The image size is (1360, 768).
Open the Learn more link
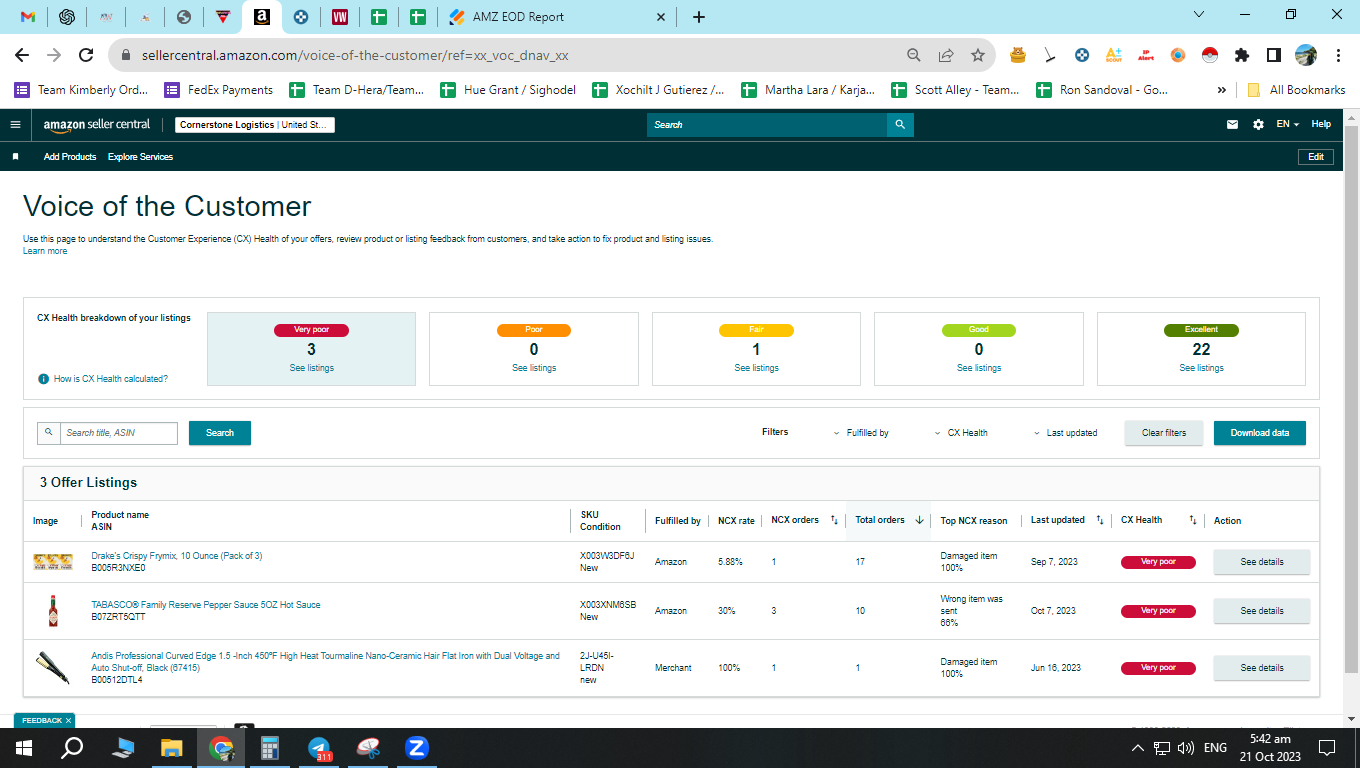(x=45, y=251)
